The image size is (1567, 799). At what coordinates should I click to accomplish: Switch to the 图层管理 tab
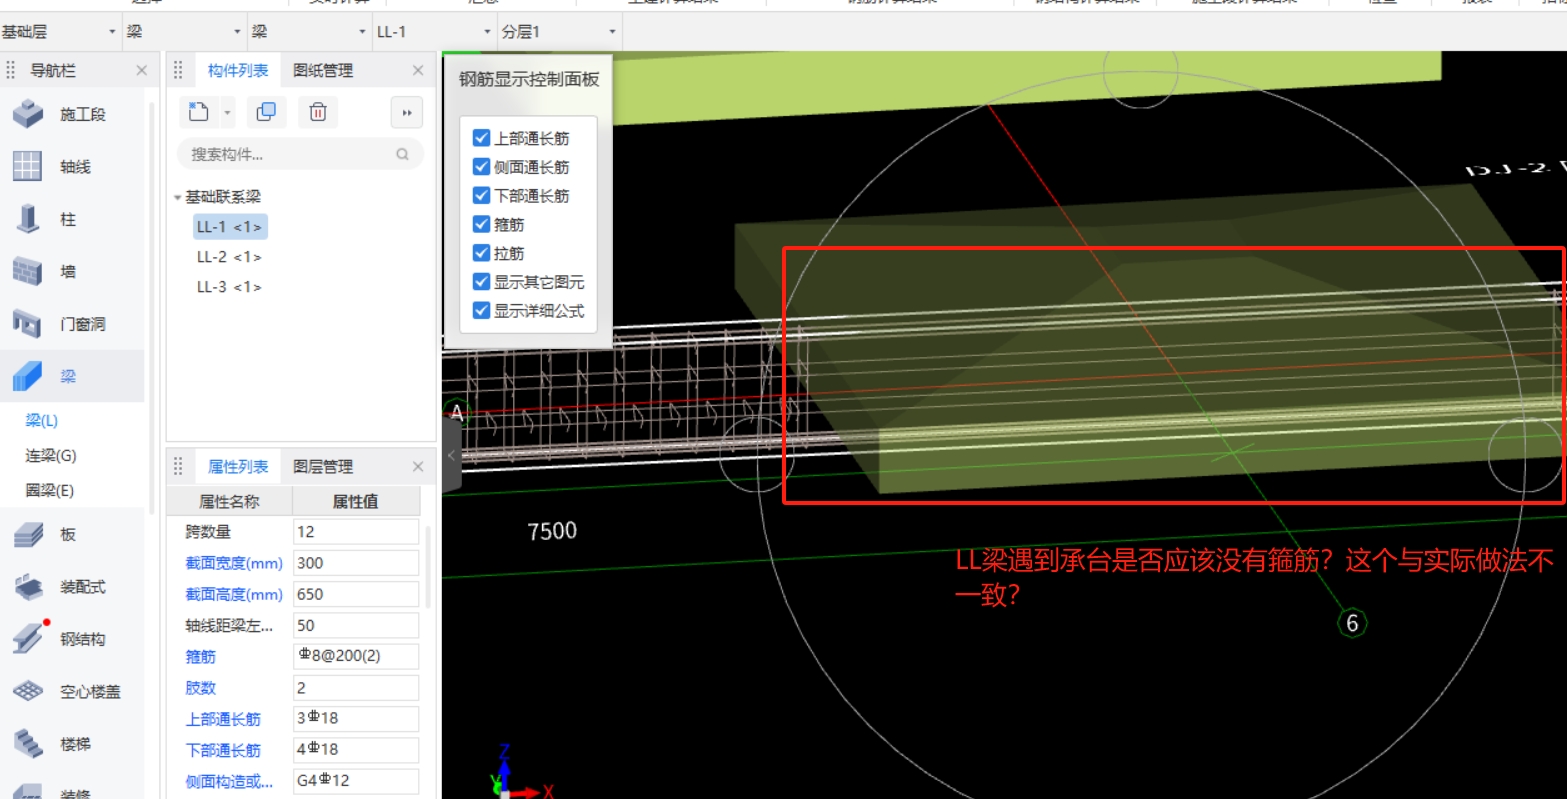(323, 466)
